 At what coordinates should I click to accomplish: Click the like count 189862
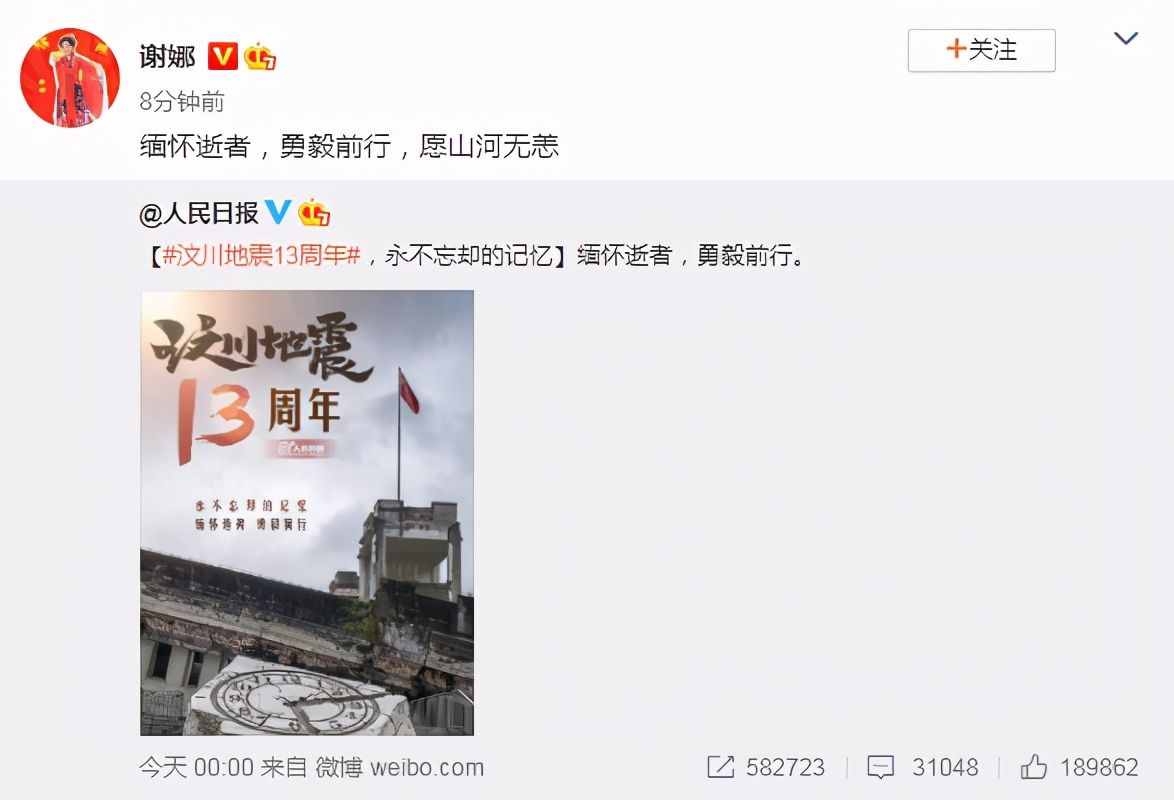(1099, 767)
